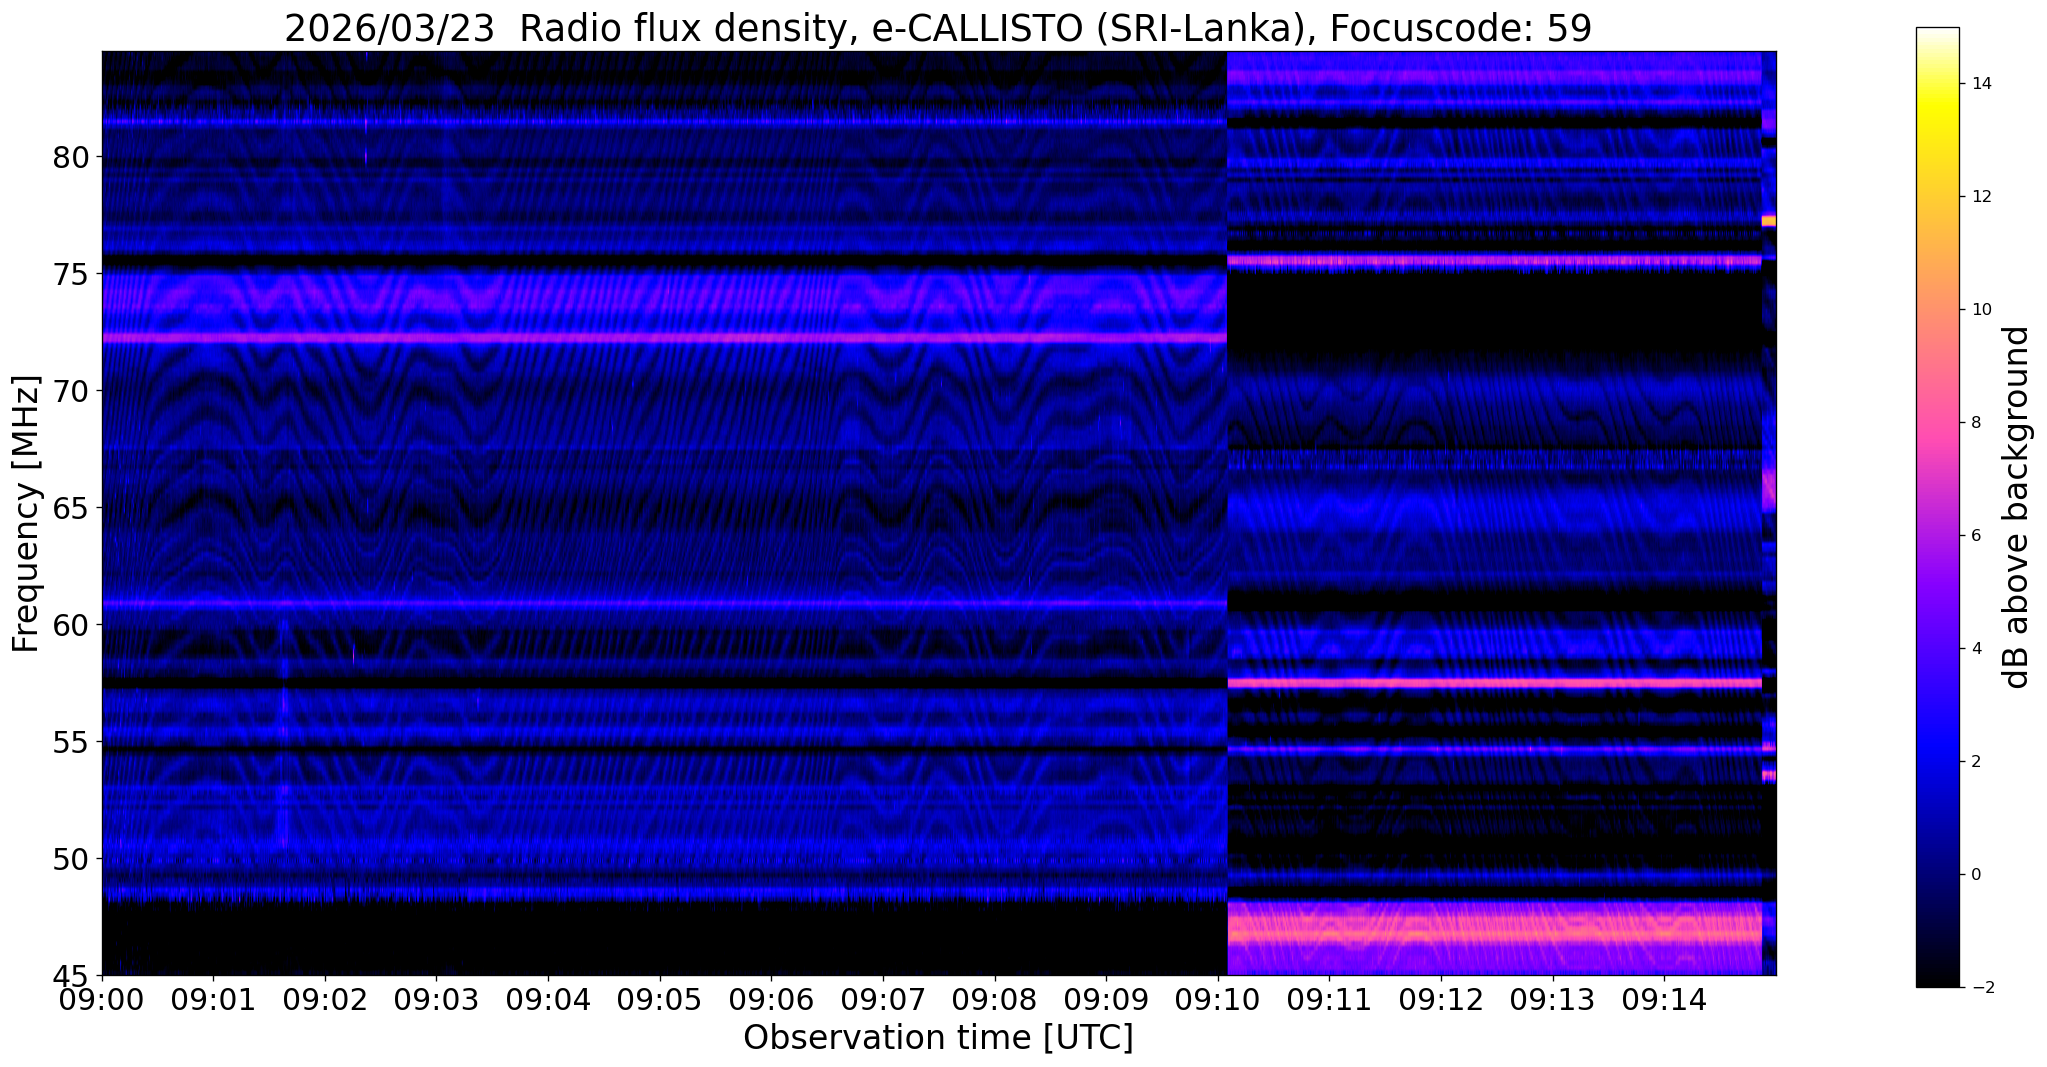
Task: Click the 09:05 time tick label
Action: click(660, 999)
